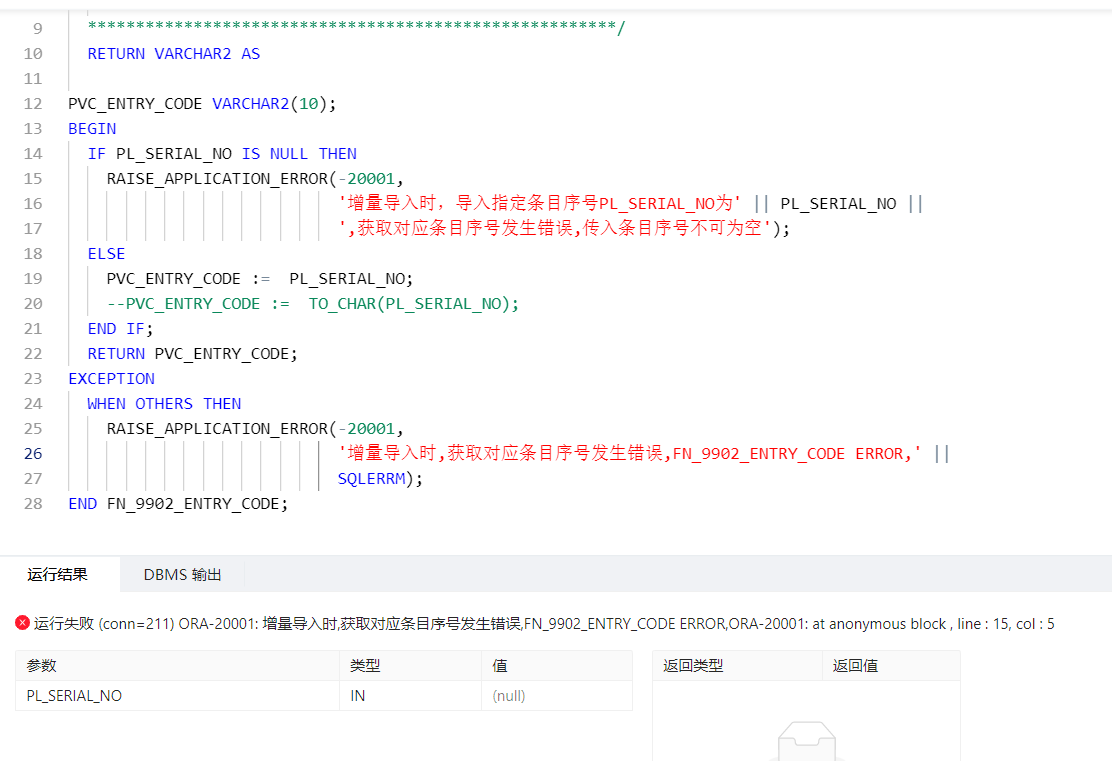
Task: Edit the (null) value field
Action: 557,696
